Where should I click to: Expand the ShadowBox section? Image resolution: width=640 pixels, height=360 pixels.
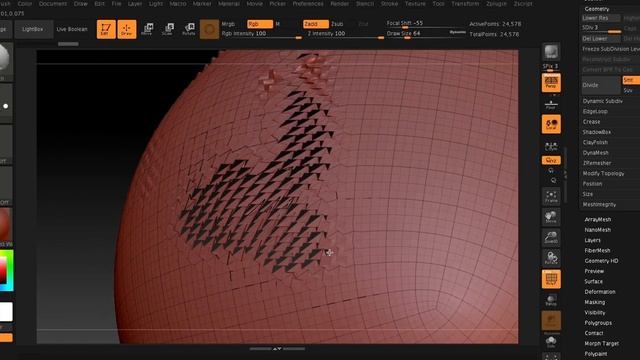pyautogui.click(x=597, y=132)
